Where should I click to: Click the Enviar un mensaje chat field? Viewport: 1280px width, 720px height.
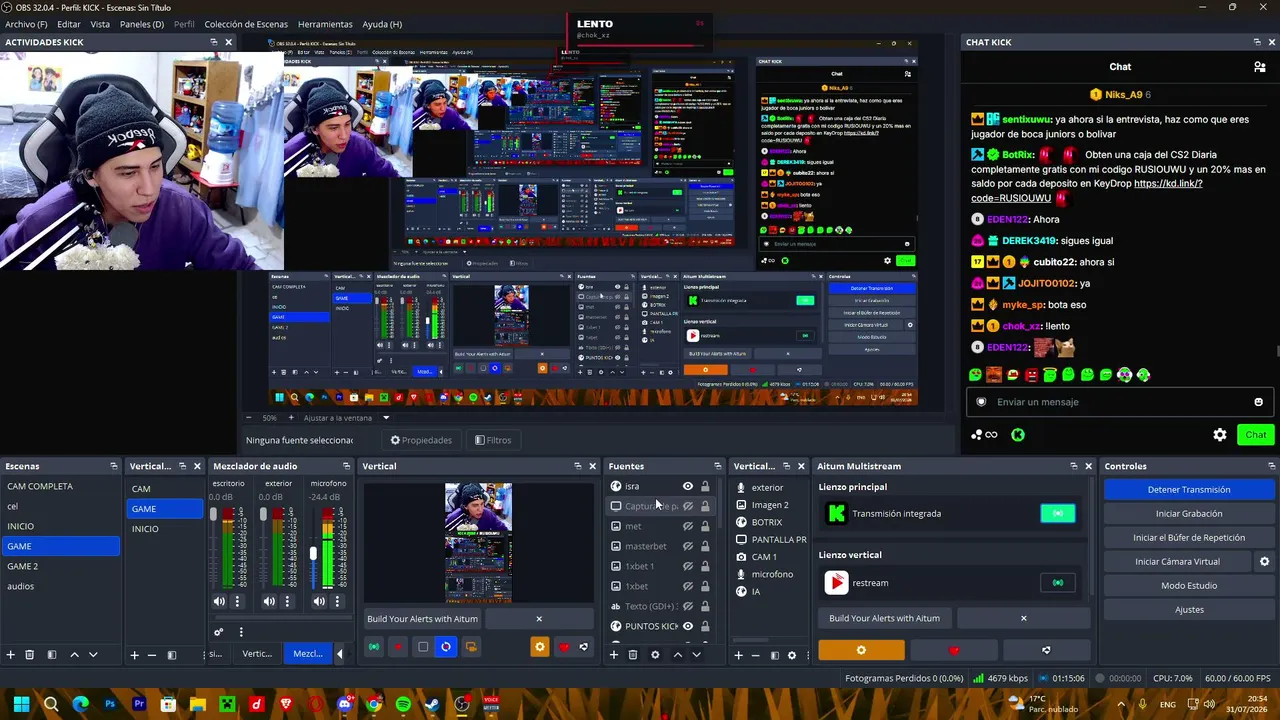tap(1118, 402)
